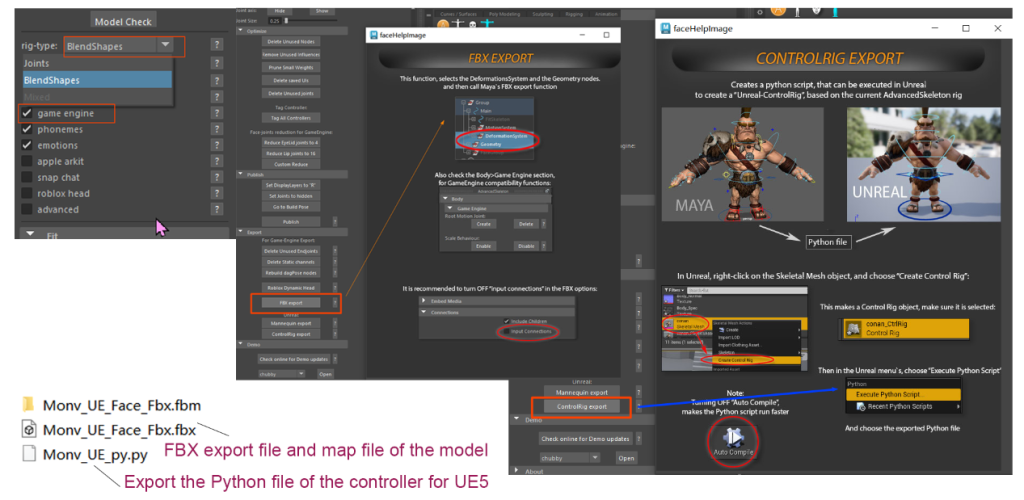Viewport: 1024px width, 500px height.
Task: Click the help icon beside the Publish button
Action: click(x=335, y=222)
